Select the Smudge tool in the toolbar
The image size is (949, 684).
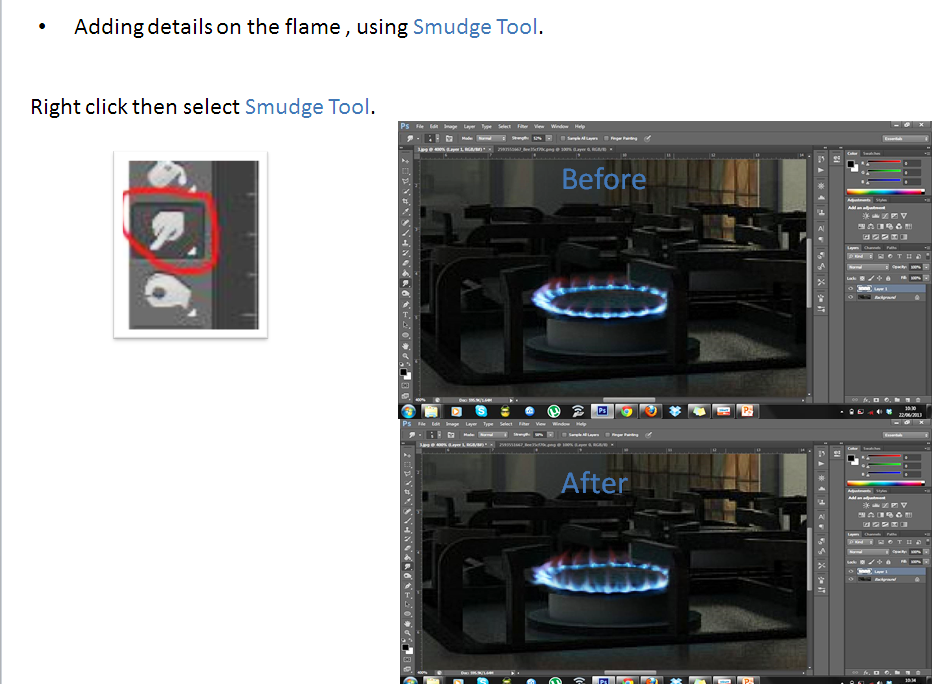coord(406,283)
